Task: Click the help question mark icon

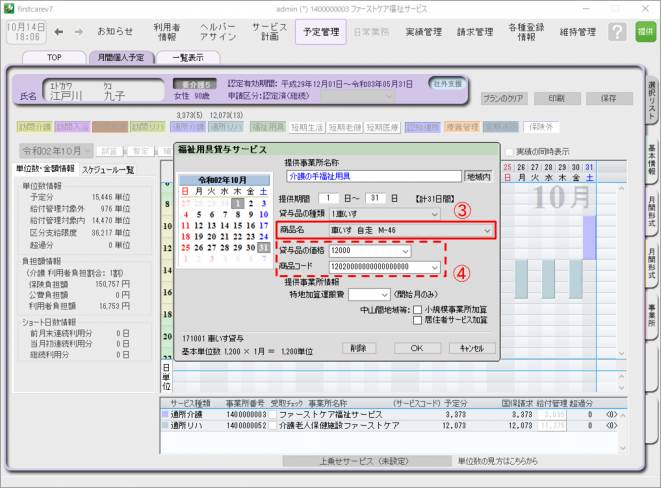Action: tap(617, 32)
